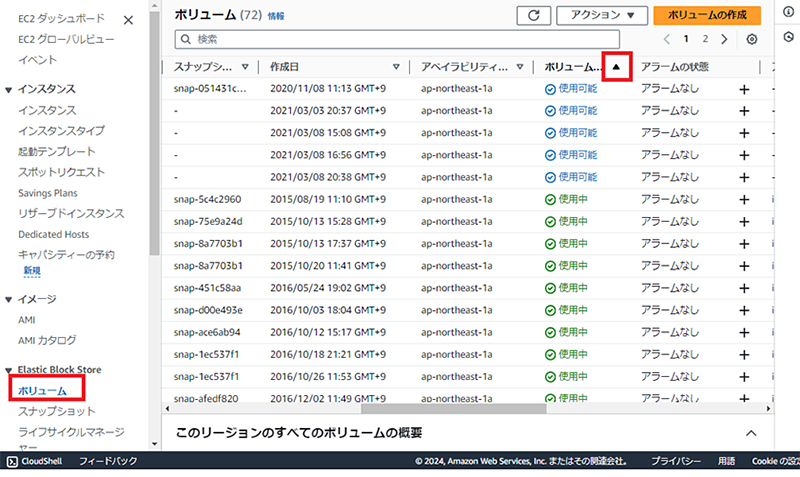Viewport: 800px width, 477px height.
Task: Open CloudShell from the footer
Action: click(x=35, y=461)
